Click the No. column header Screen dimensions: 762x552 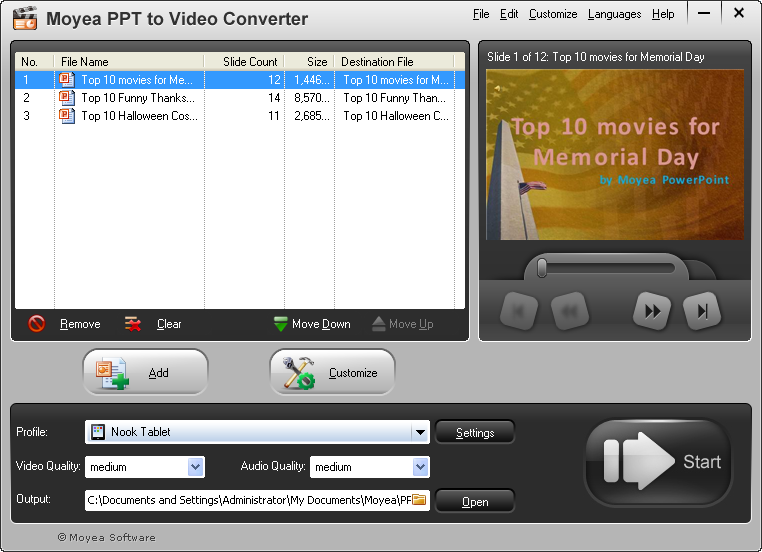click(x=35, y=62)
